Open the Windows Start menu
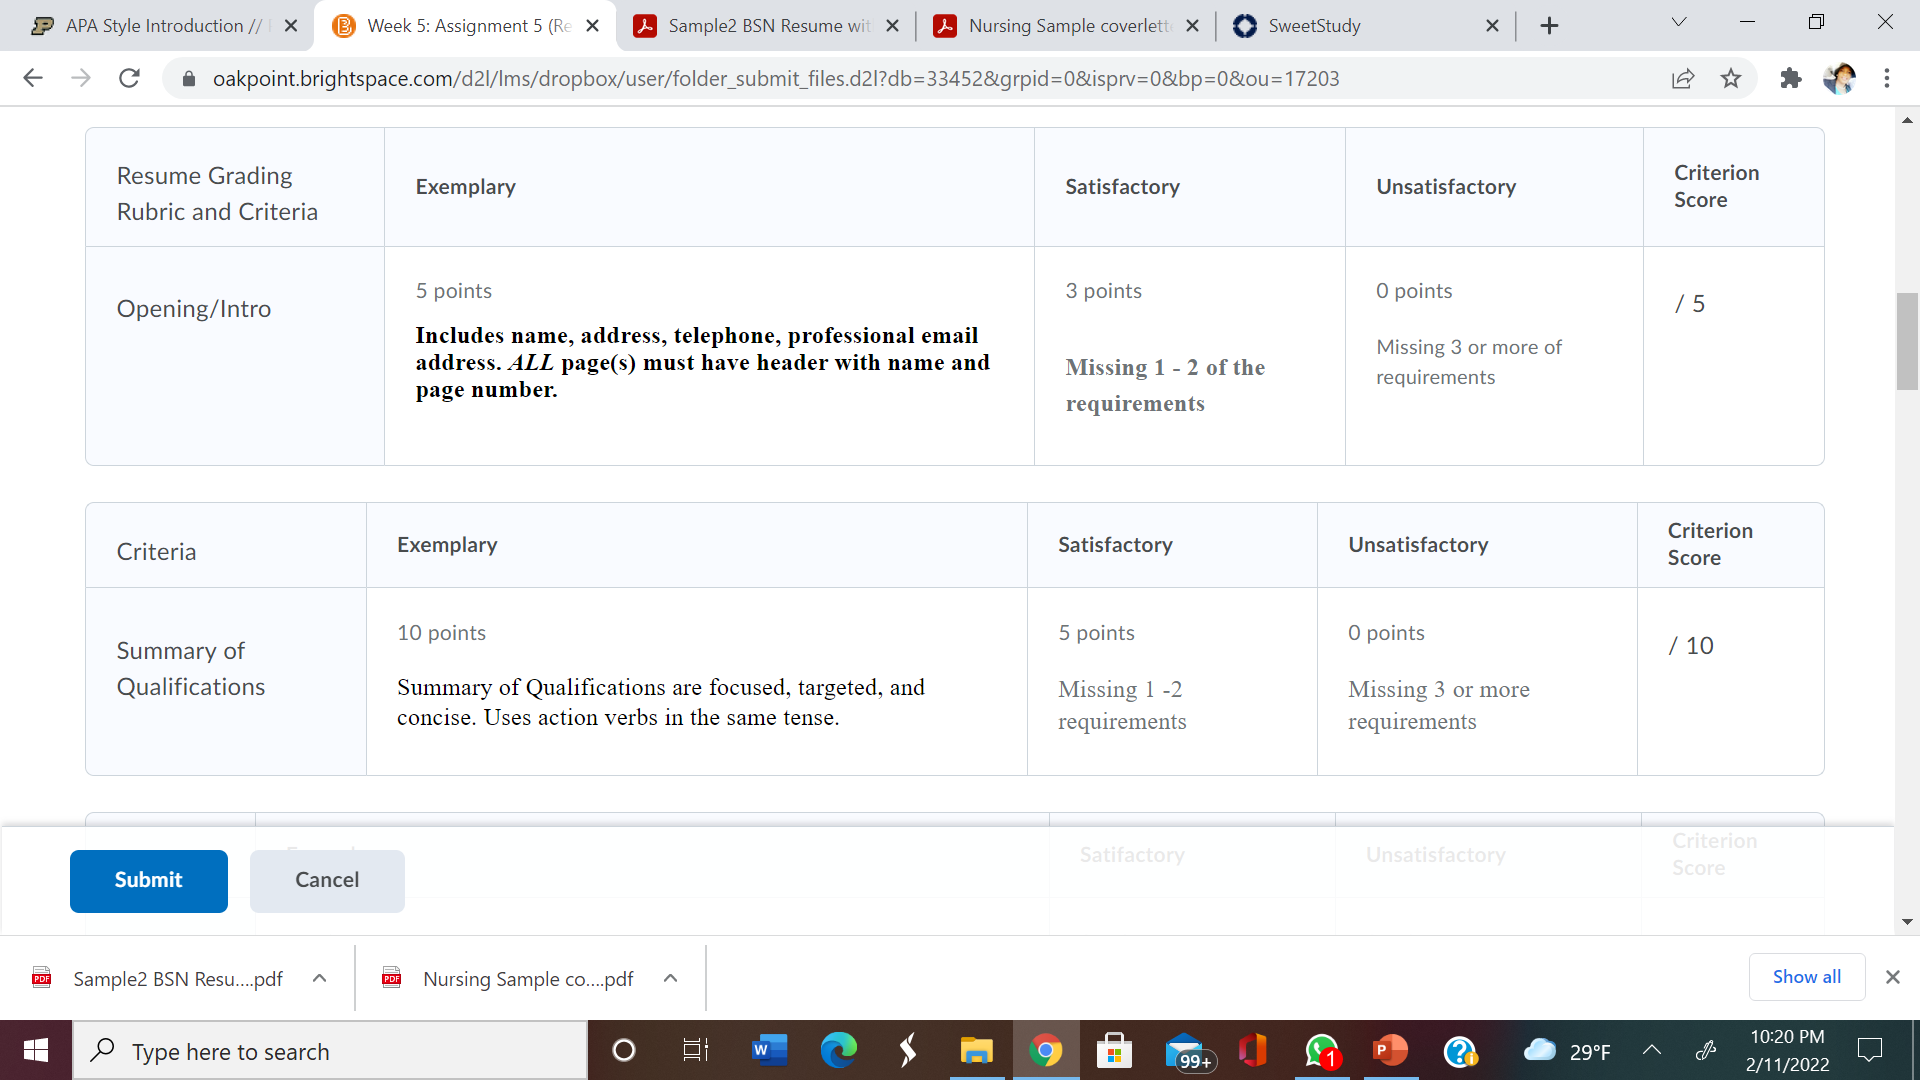The height and width of the screenshot is (1080, 1920). (x=36, y=1050)
